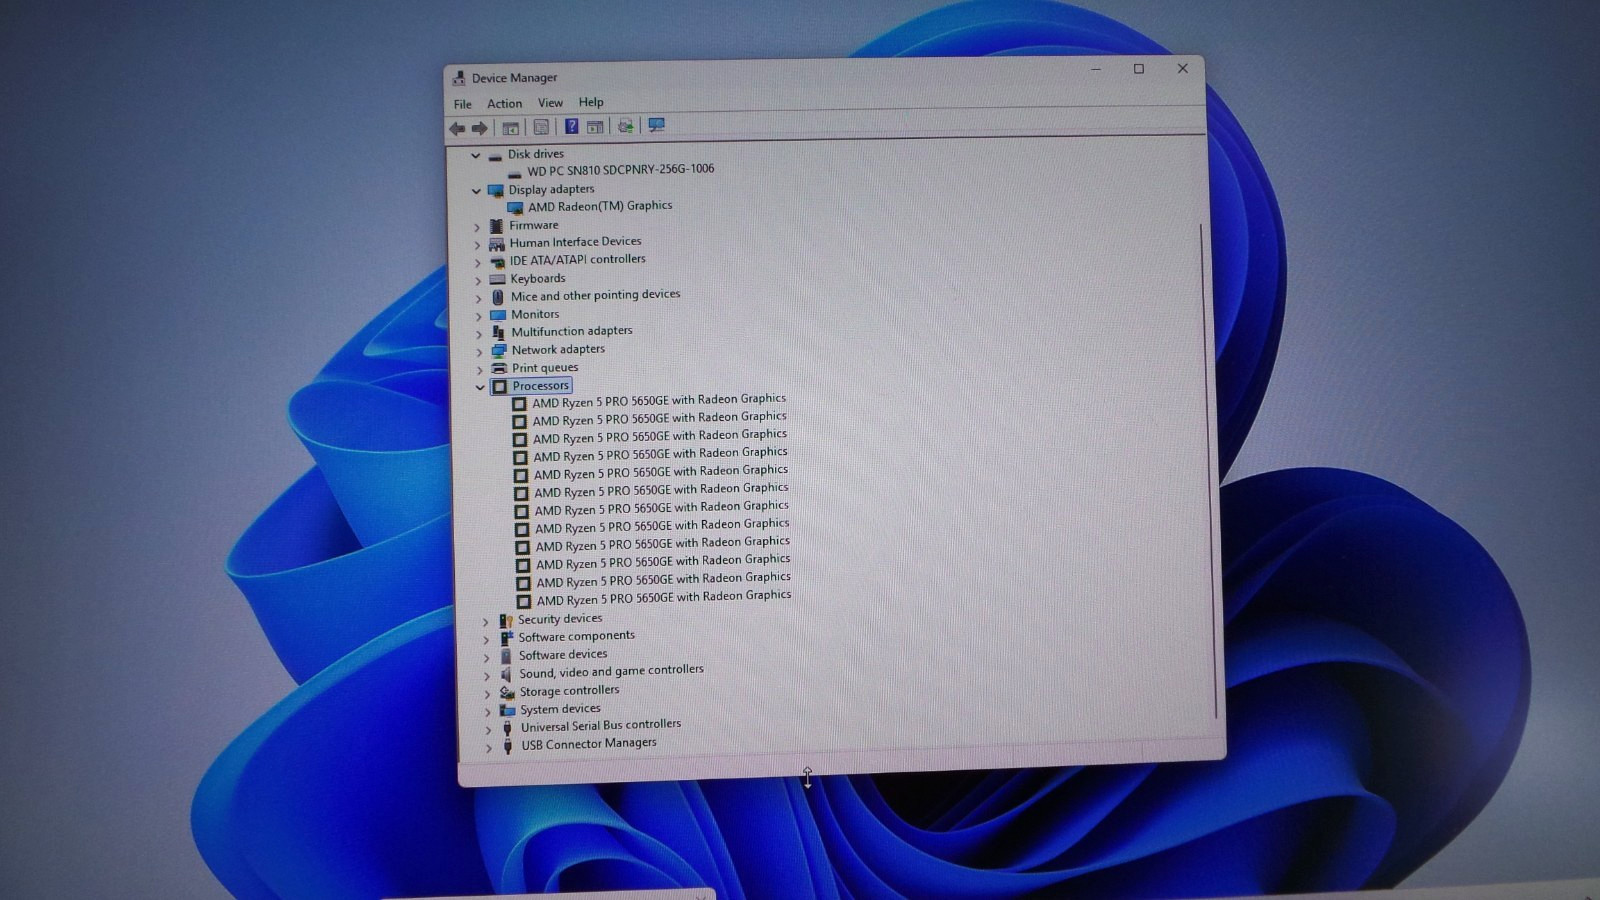This screenshot has width=1600, height=900.
Task: Select the Processors label
Action: [540, 386]
